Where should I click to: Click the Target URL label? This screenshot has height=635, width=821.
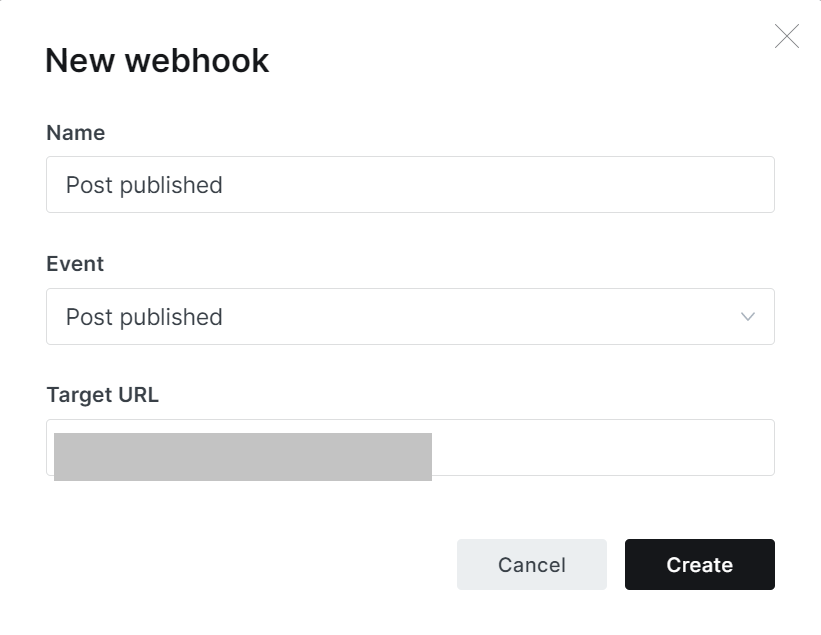102,395
